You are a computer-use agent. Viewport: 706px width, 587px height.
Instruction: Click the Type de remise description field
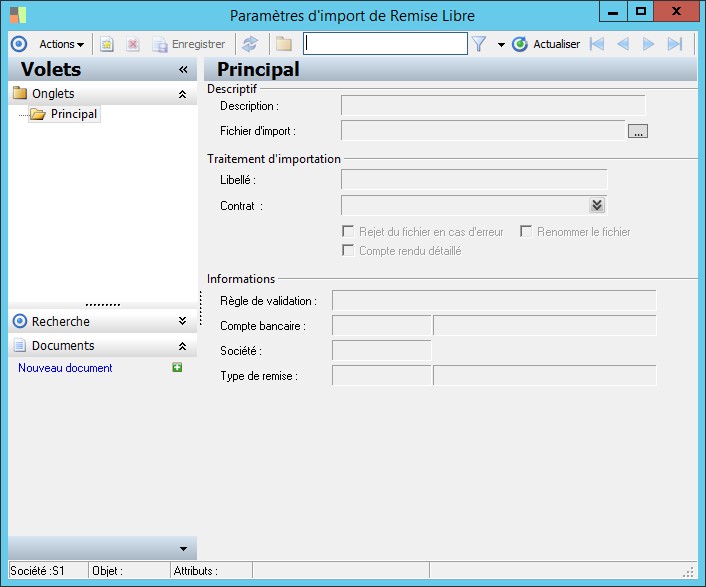(545, 375)
